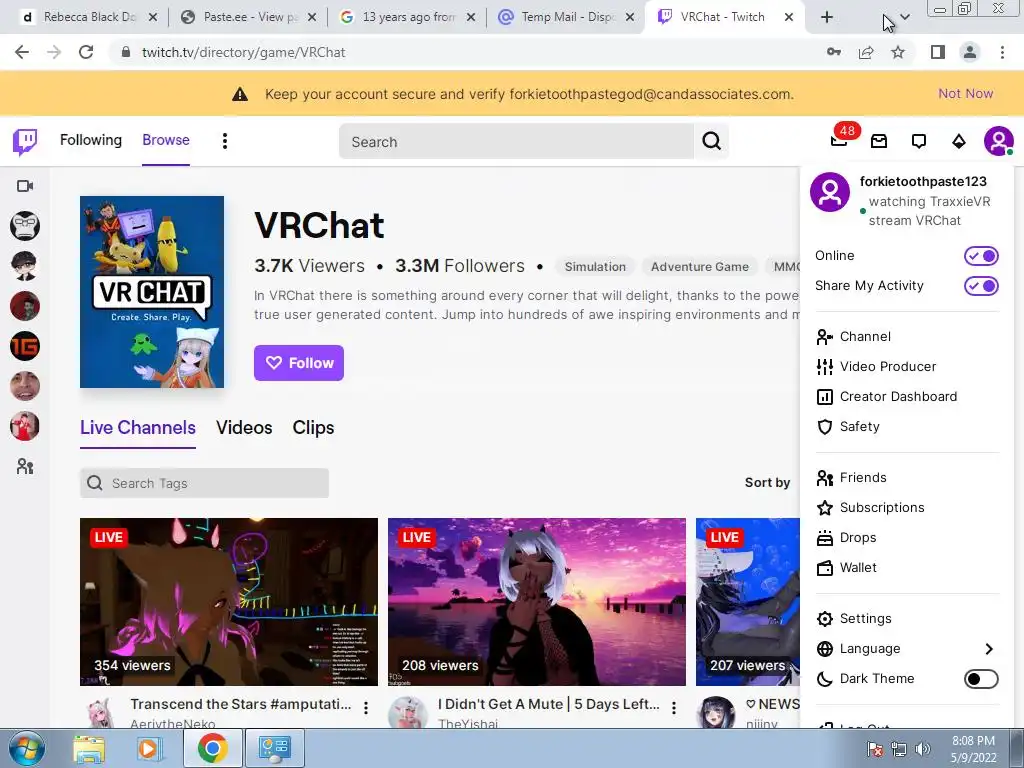Viewport: 1024px width, 768px height.
Task: Open the Whispers chat bubble icon
Action: [x=919, y=141]
